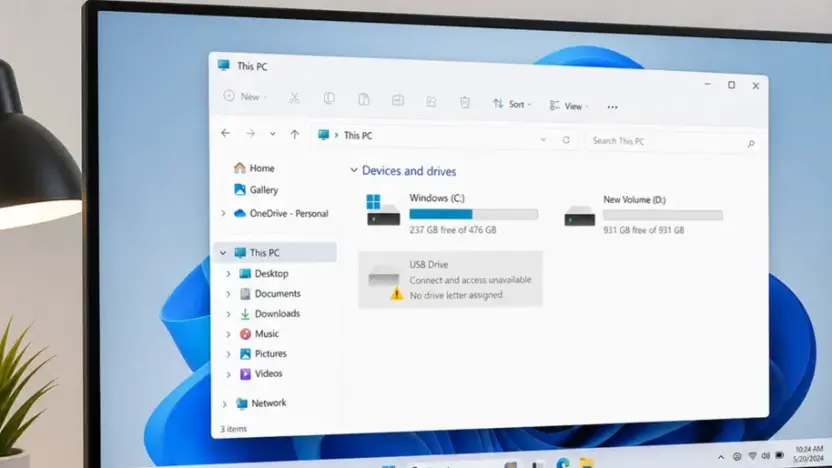The width and height of the screenshot is (832, 468).
Task: Select the New Volume (D:) drive icon
Action: pyautogui.click(x=579, y=216)
